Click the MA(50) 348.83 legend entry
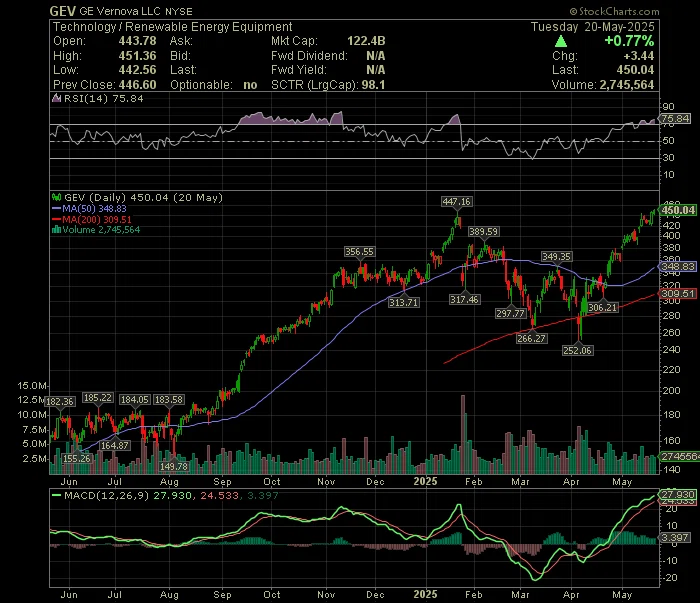 pyautogui.click(x=94, y=208)
